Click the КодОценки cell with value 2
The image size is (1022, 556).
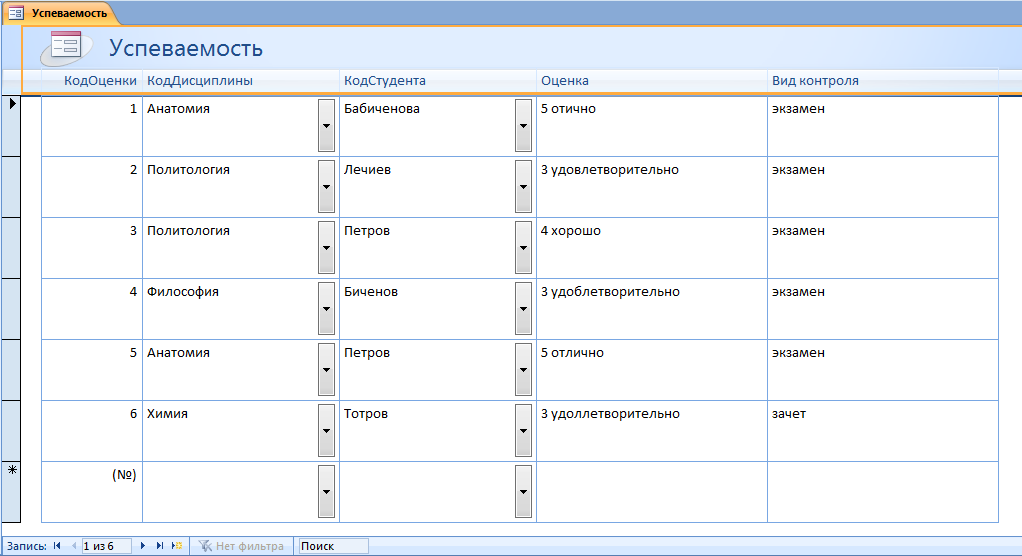[92, 187]
